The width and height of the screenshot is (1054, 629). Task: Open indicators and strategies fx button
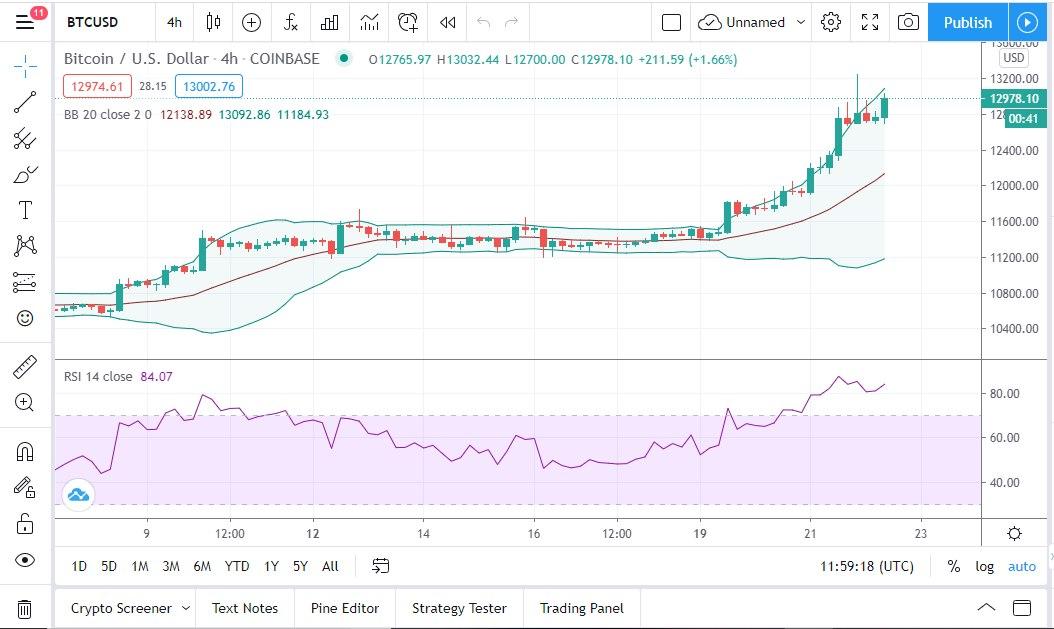click(290, 22)
